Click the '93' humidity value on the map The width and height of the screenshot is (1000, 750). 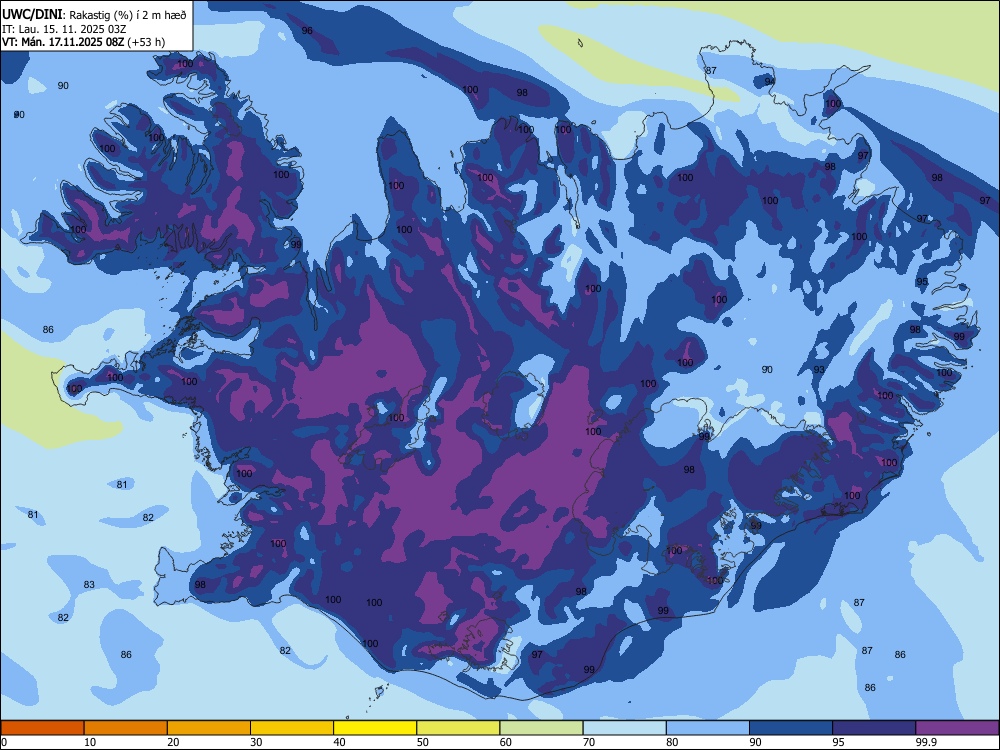(x=819, y=369)
